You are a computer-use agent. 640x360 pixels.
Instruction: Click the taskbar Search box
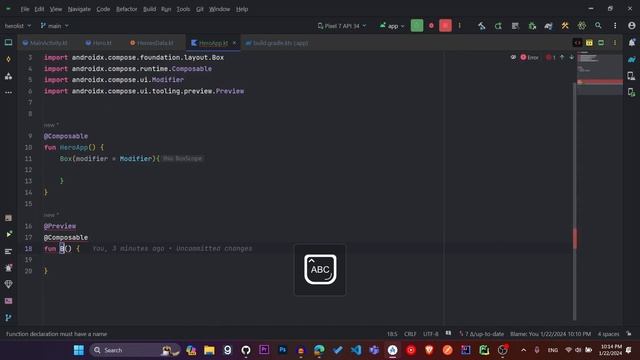point(135,350)
